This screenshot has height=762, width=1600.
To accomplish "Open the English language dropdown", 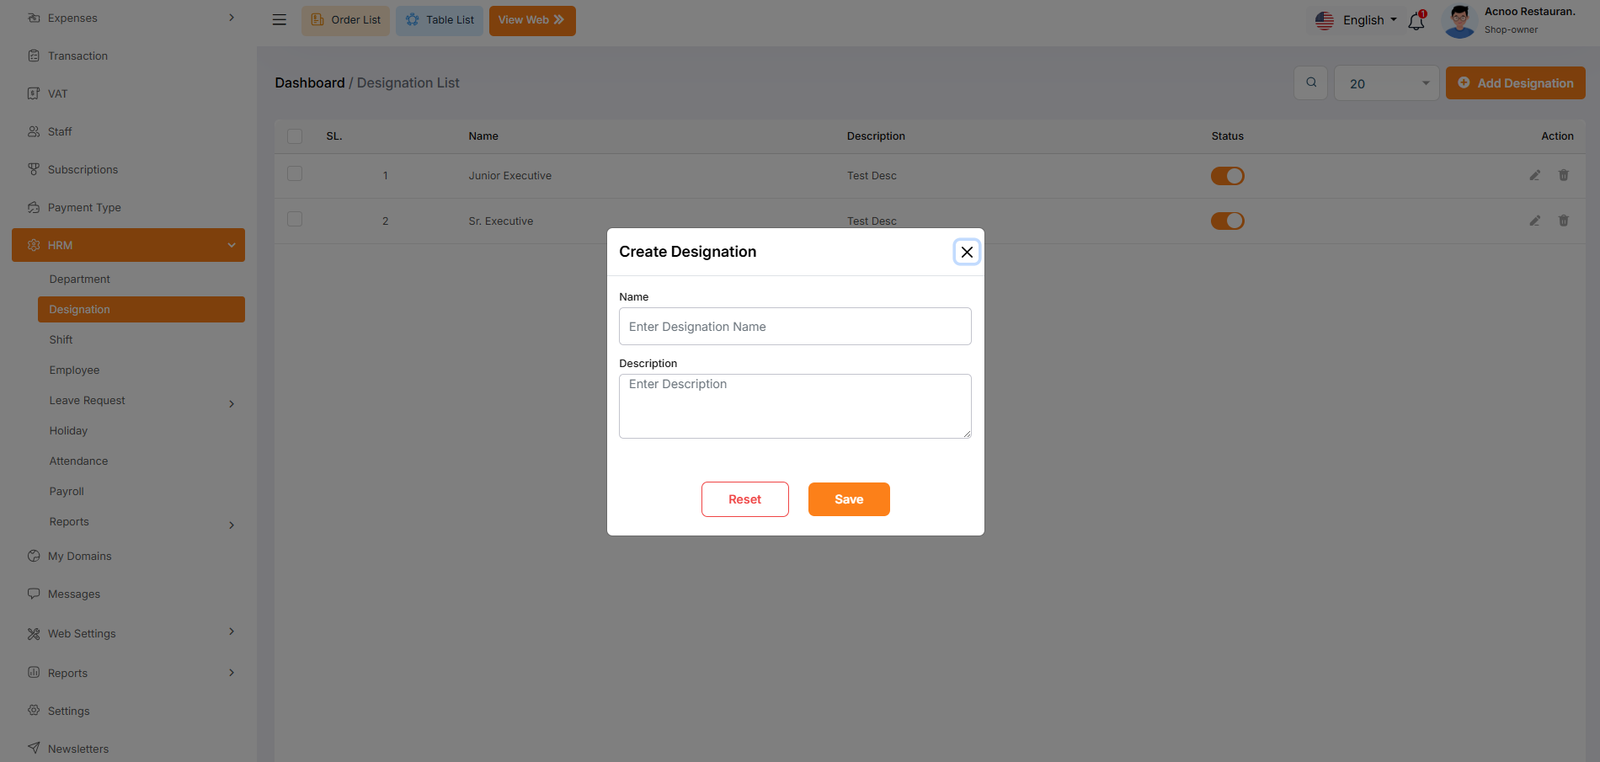I will click(x=1356, y=20).
